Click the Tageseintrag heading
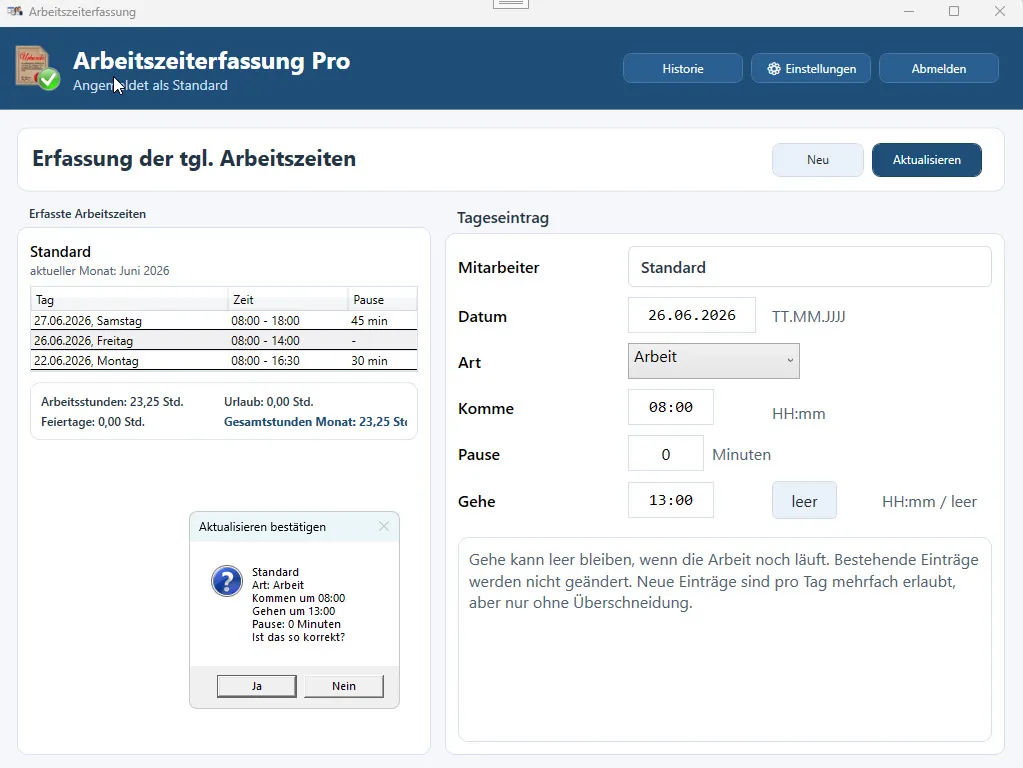Image resolution: width=1023 pixels, height=768 pixels. click(x=502, y=217)
